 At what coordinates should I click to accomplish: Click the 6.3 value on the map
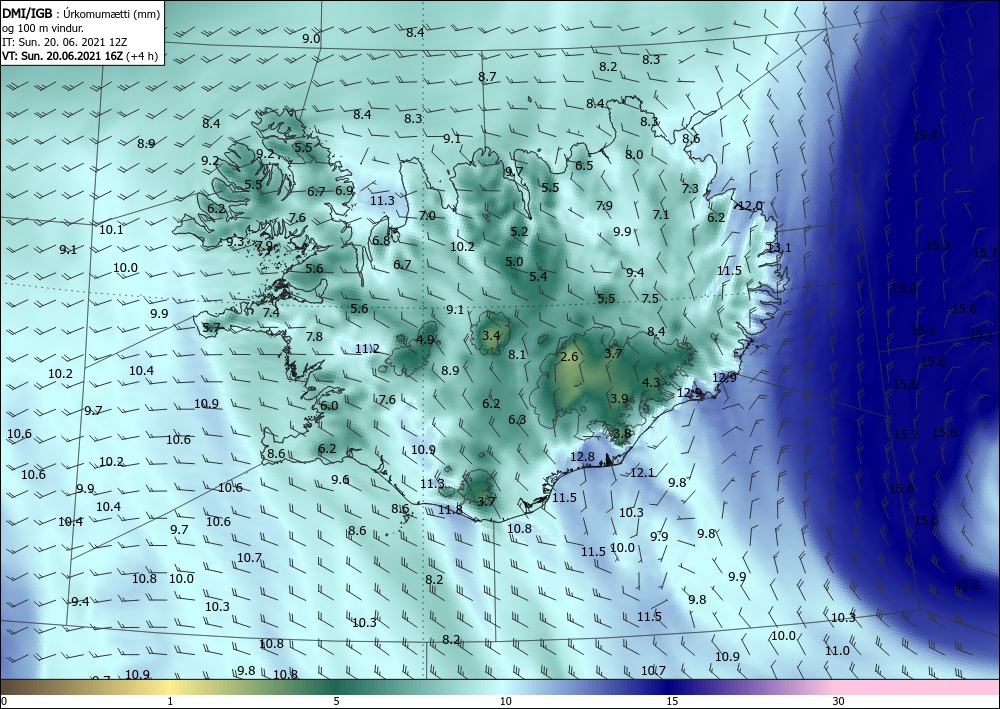tap(517, 420)
